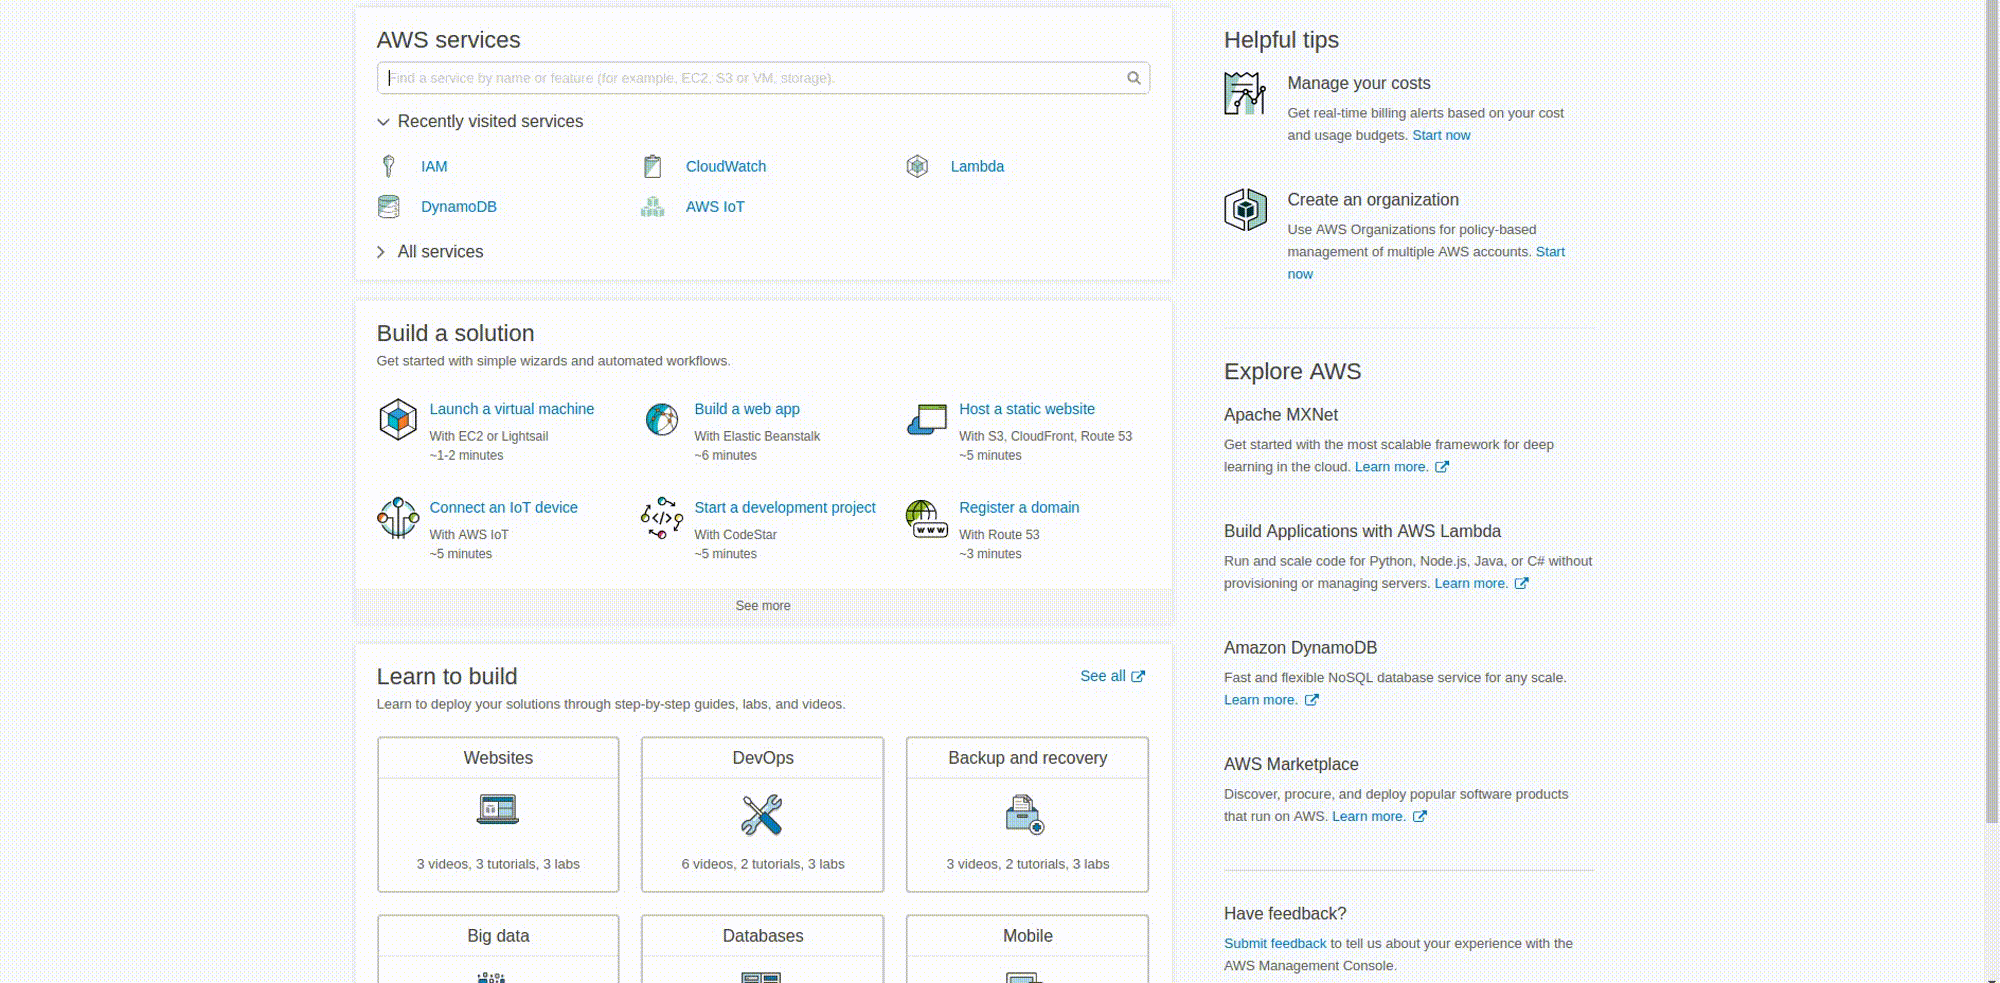Click Learn more under Apache MXNet
This screenshot has width=2000, height=983.
[x=1392, y=467]
